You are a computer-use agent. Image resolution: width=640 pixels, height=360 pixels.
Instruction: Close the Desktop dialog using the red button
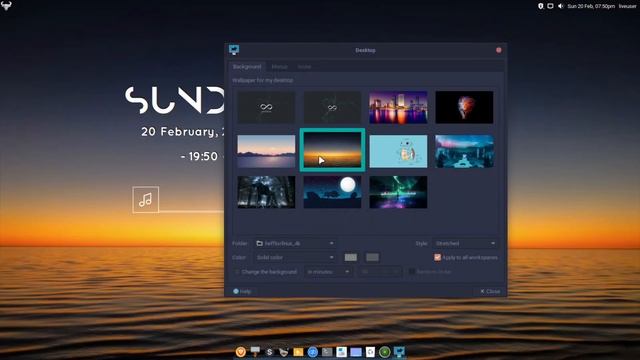(498, 50)
